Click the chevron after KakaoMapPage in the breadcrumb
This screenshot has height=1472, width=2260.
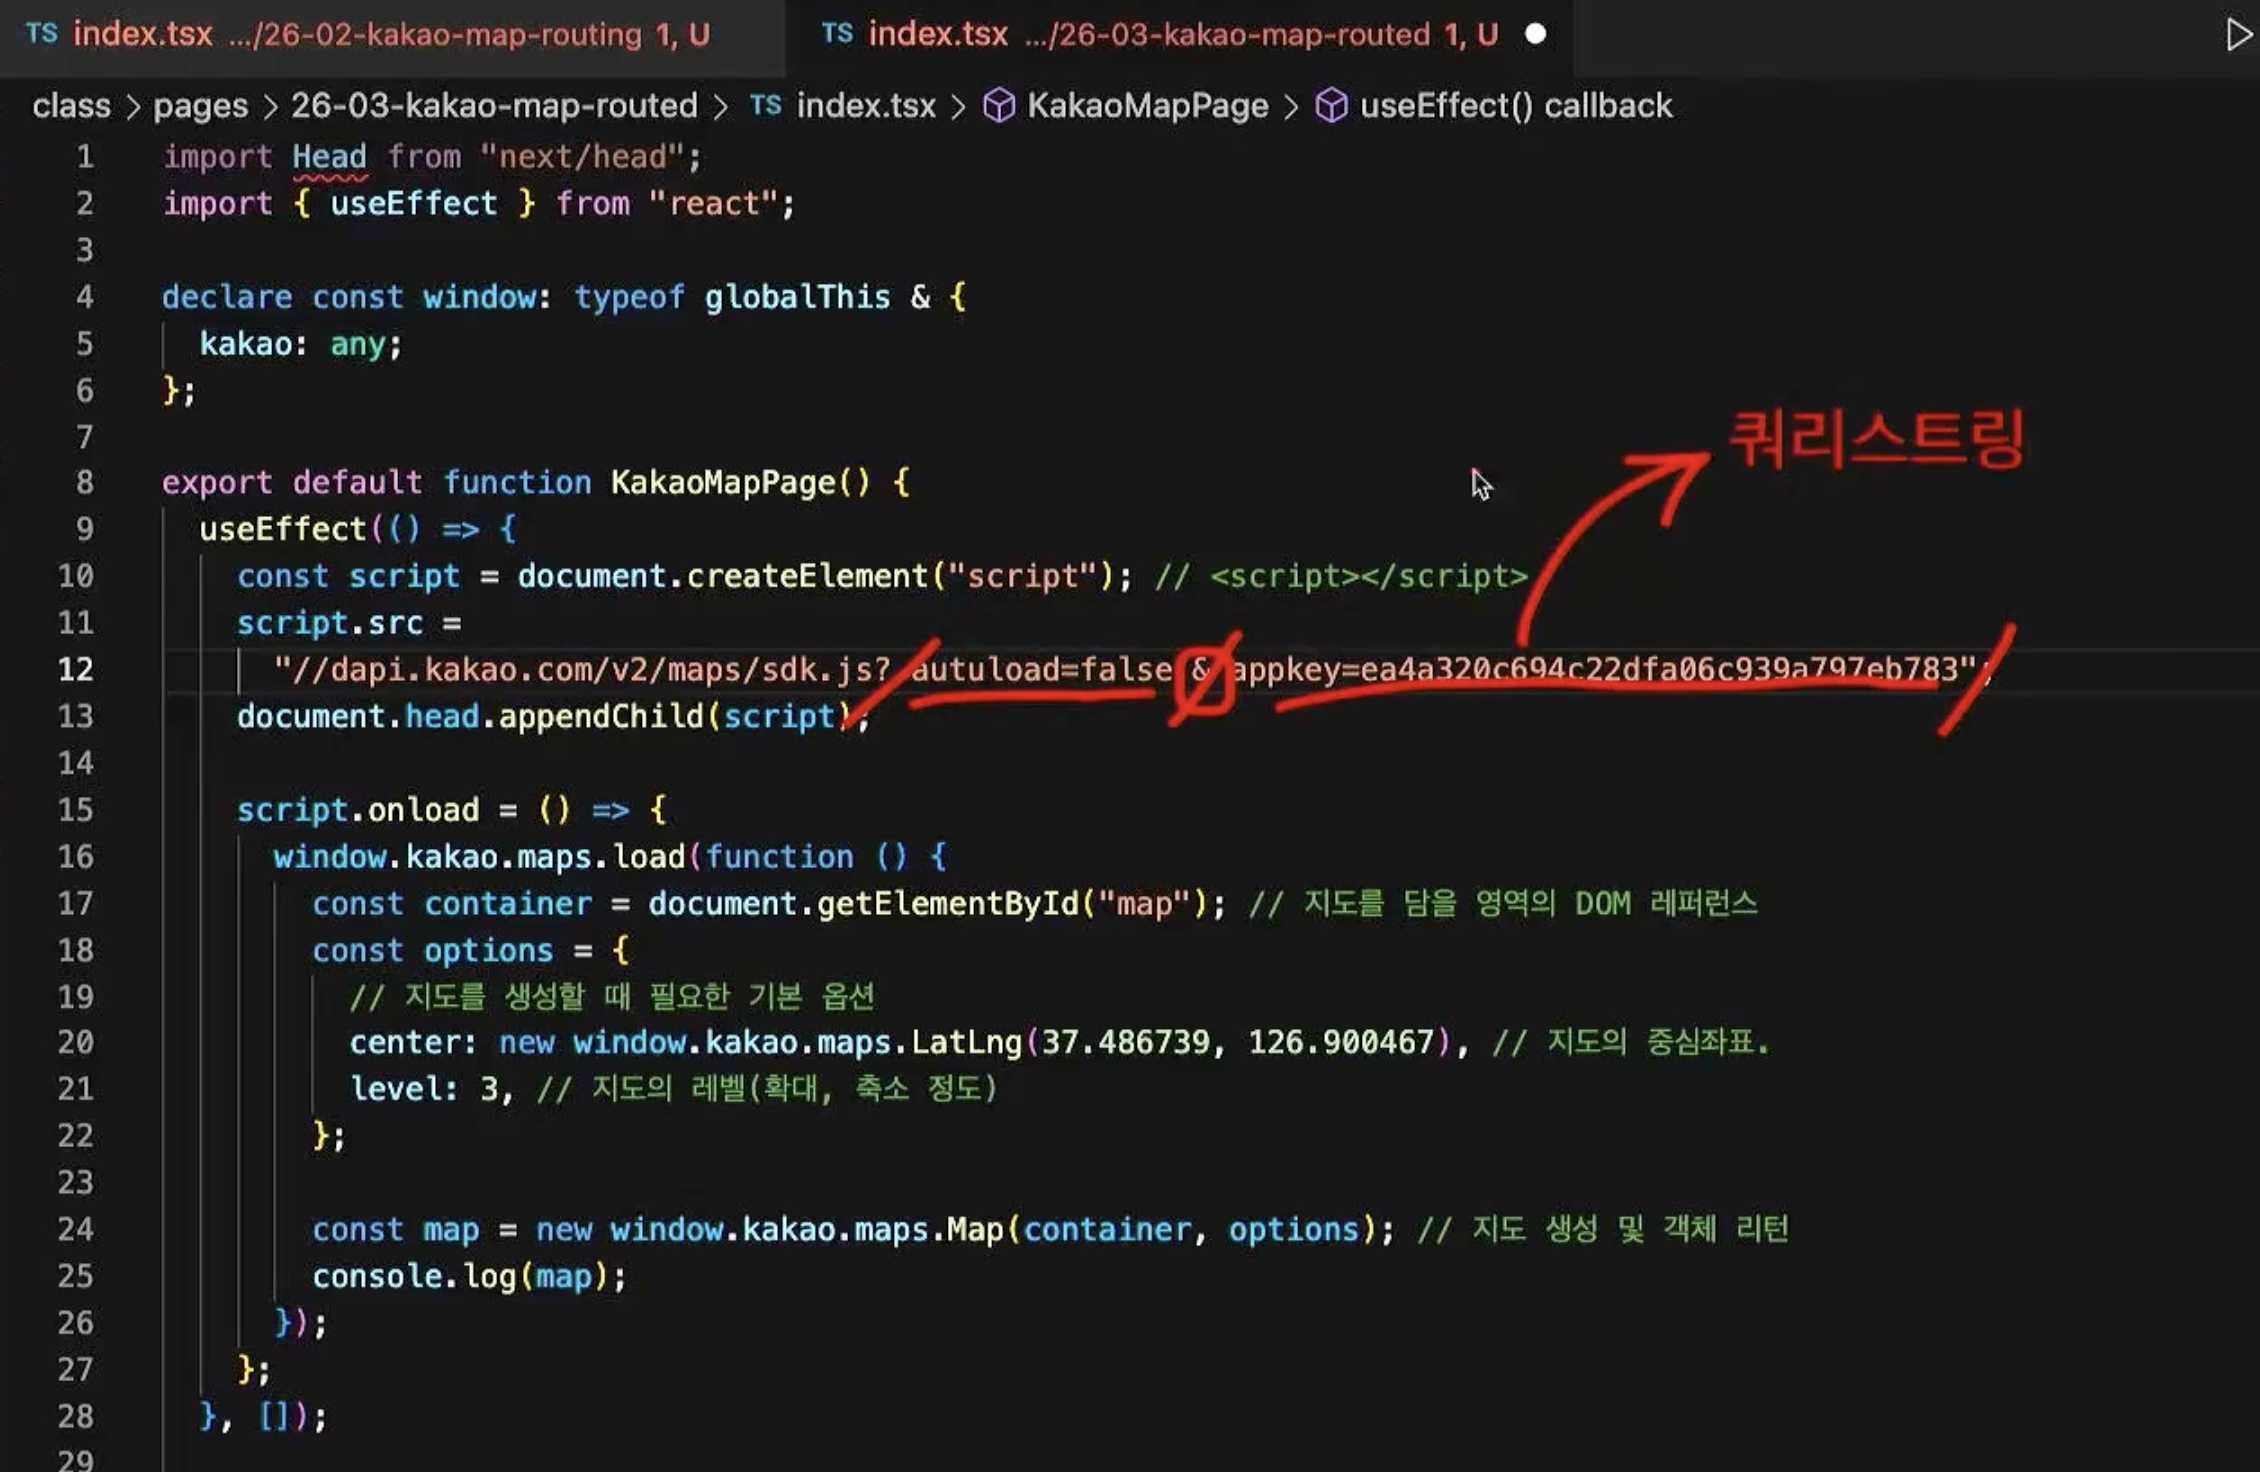(1291, 106)
